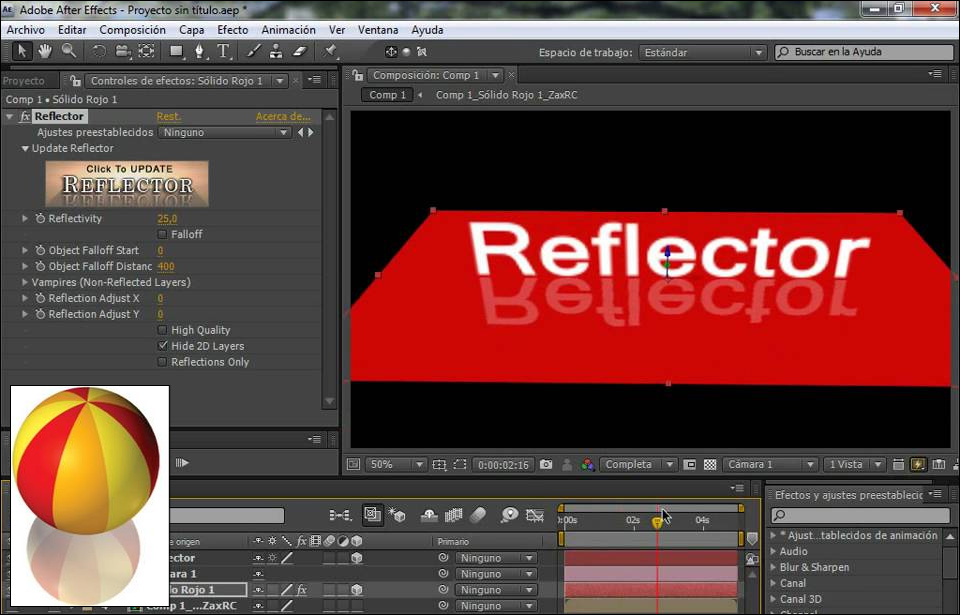Select the Rectangle shape tool

click(177, 51)
